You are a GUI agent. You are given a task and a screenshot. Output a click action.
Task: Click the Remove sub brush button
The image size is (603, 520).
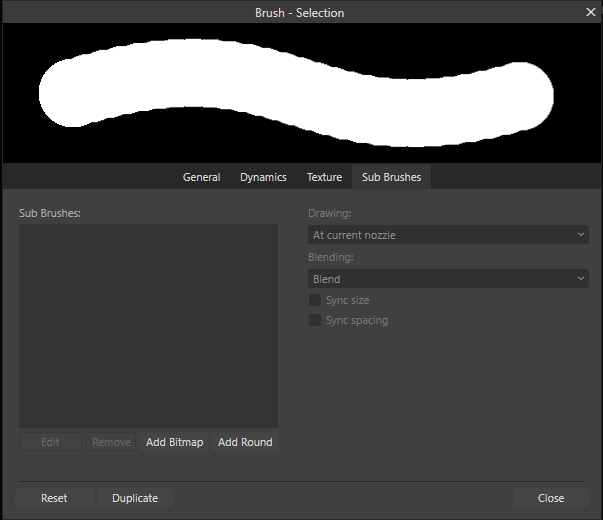[111, 442]
